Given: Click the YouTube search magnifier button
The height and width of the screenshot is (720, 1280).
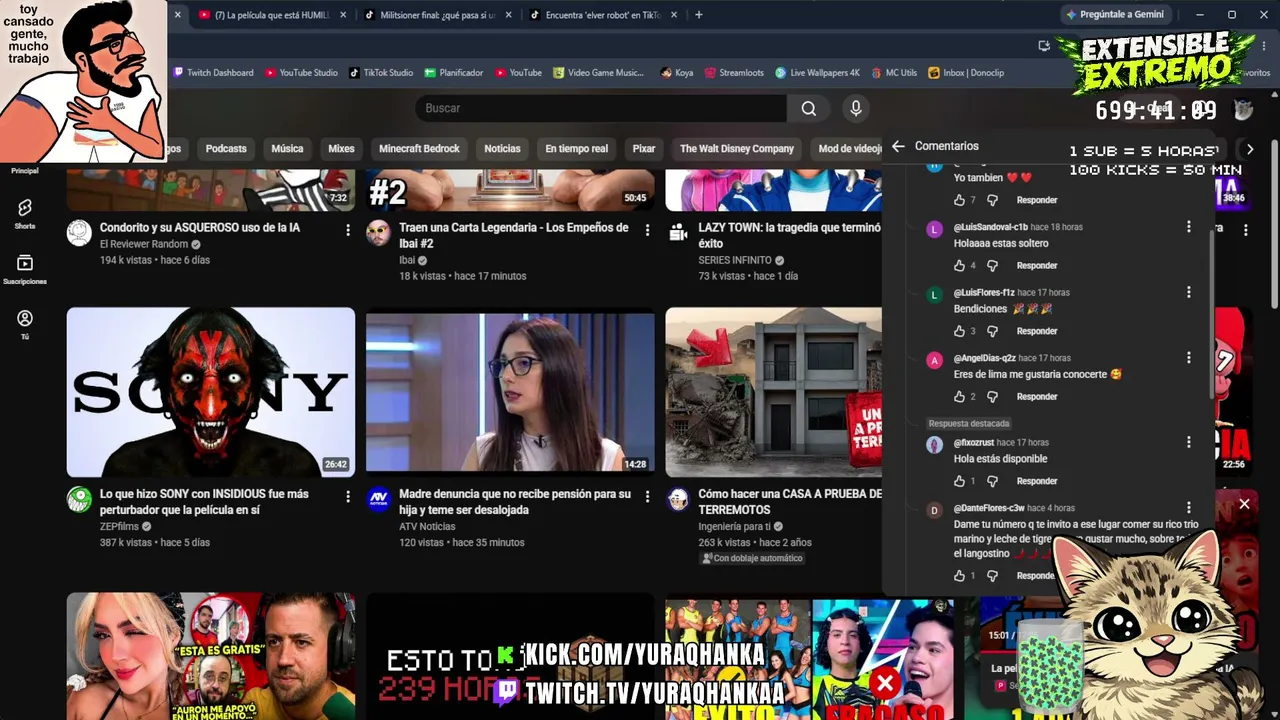Looking at the screenshot, I should tap(809, 108).
